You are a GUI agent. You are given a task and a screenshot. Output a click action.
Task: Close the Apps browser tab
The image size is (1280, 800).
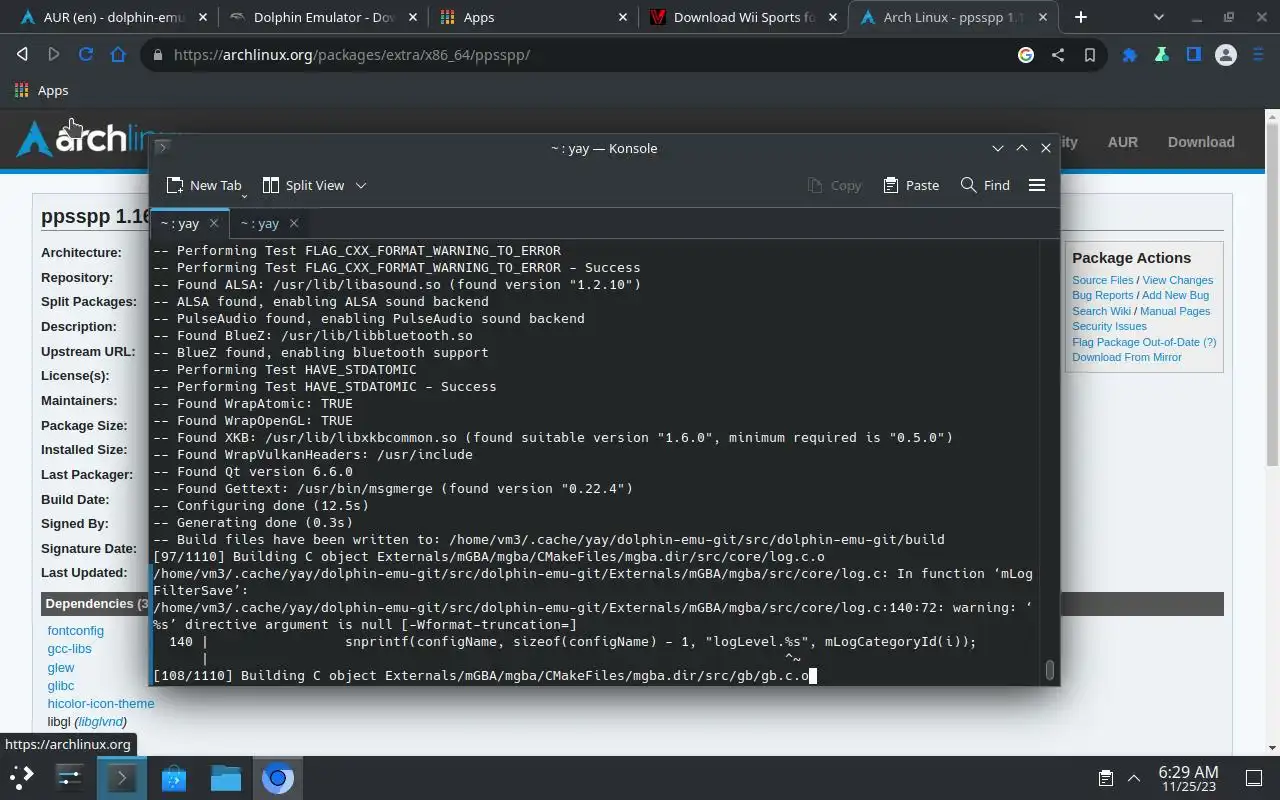pos(623,17)
